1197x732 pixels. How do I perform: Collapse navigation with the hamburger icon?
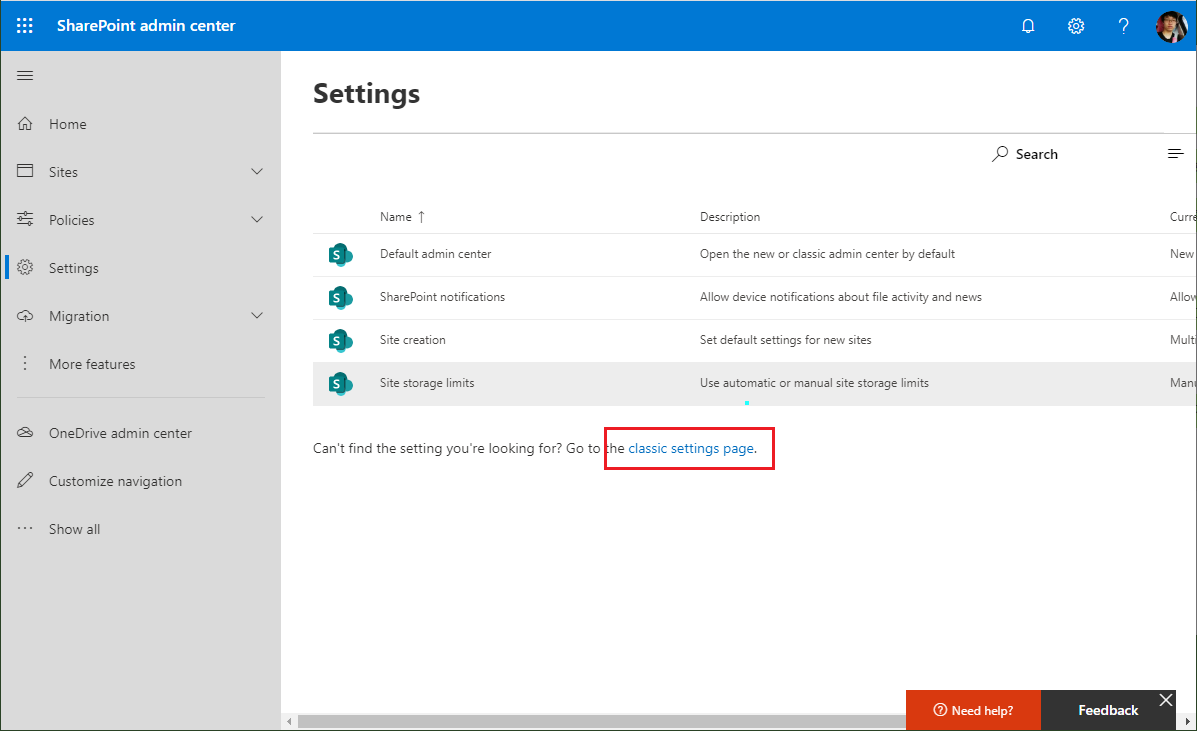25,76
